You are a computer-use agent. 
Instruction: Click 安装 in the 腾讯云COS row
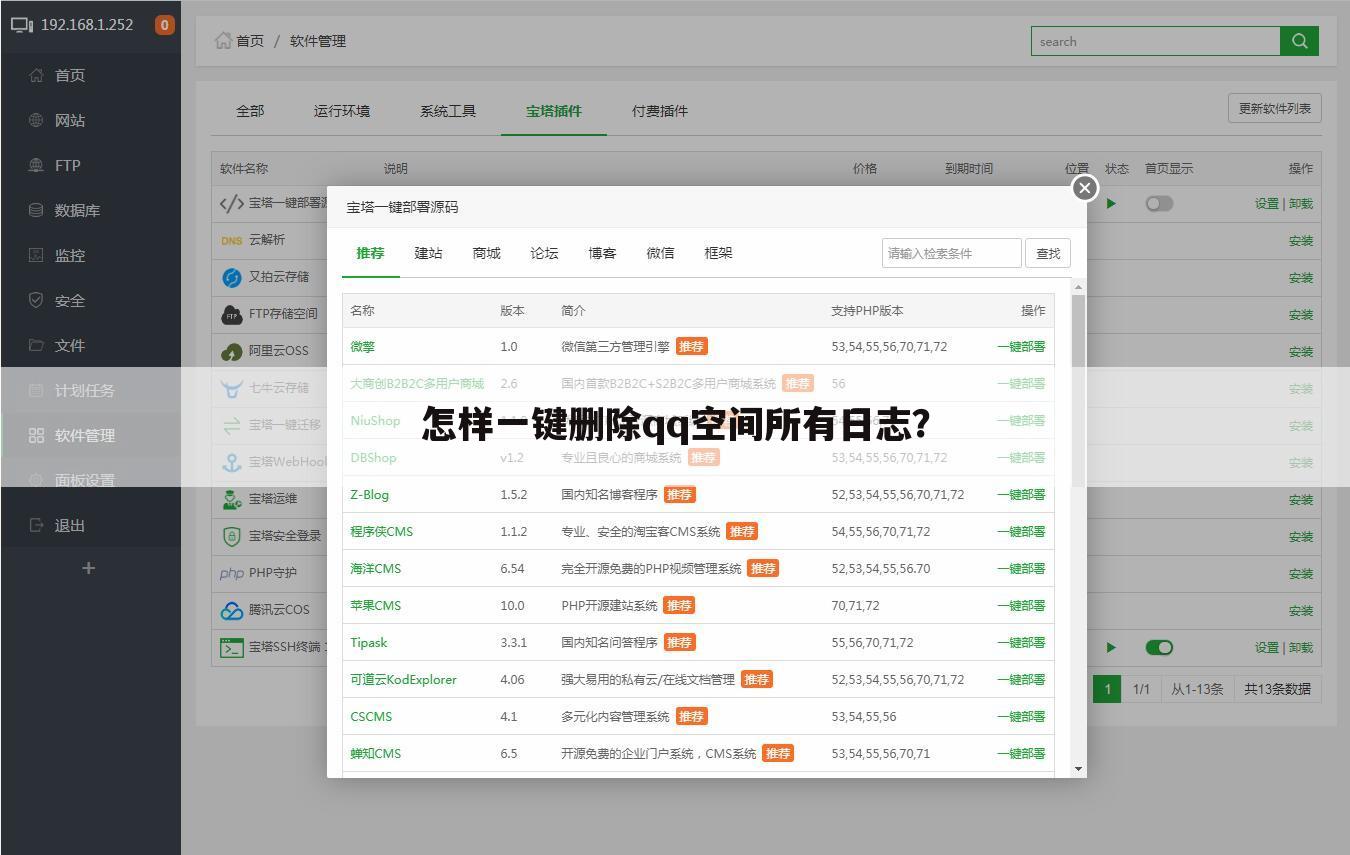1301,611
